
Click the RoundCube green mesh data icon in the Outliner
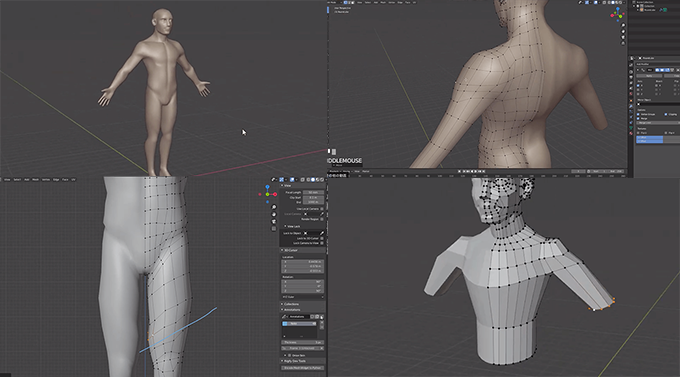665,10
